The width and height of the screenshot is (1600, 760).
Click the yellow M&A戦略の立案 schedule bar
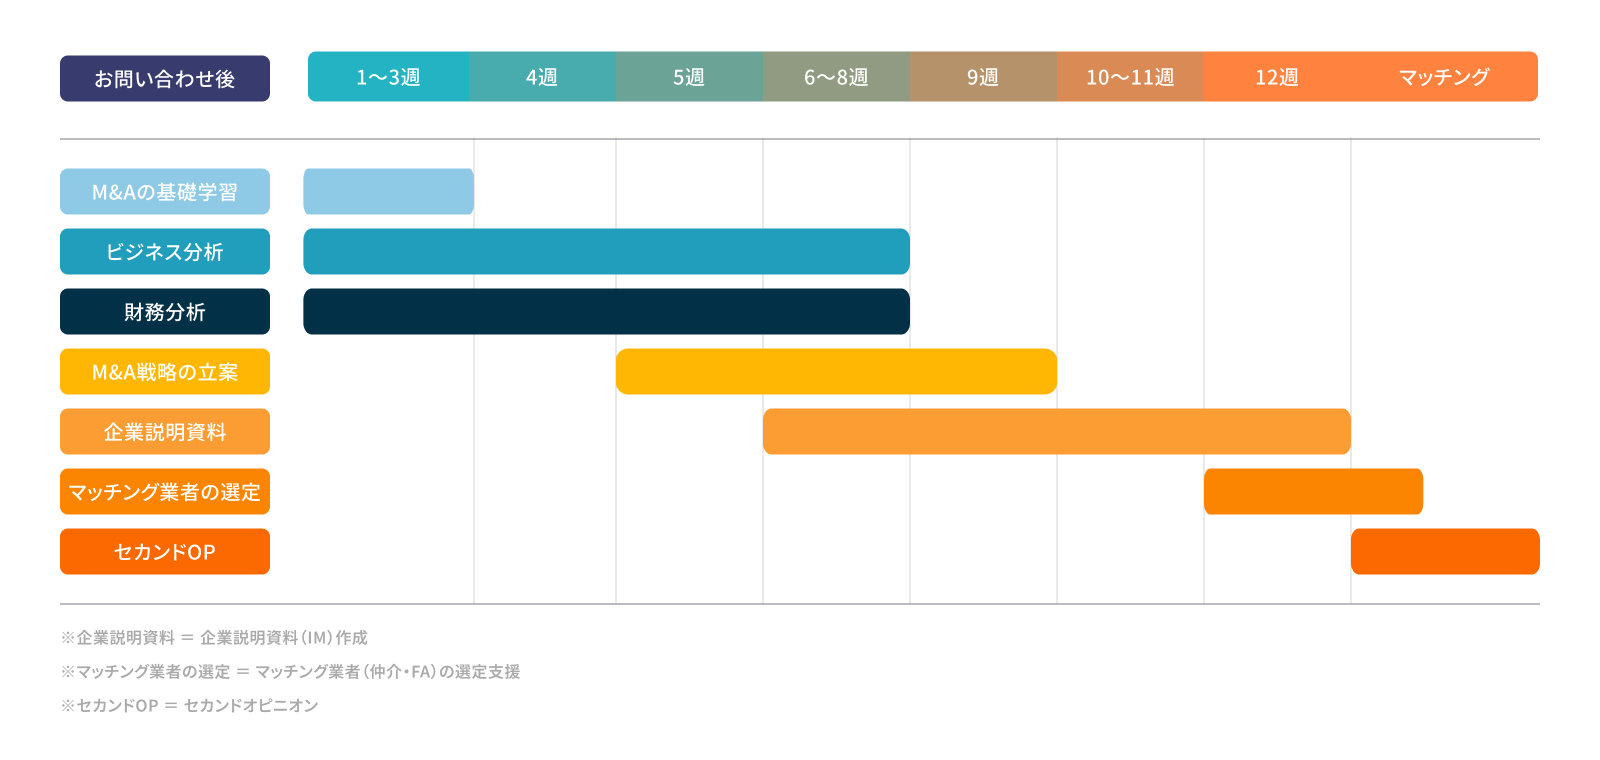coord(836,372)
